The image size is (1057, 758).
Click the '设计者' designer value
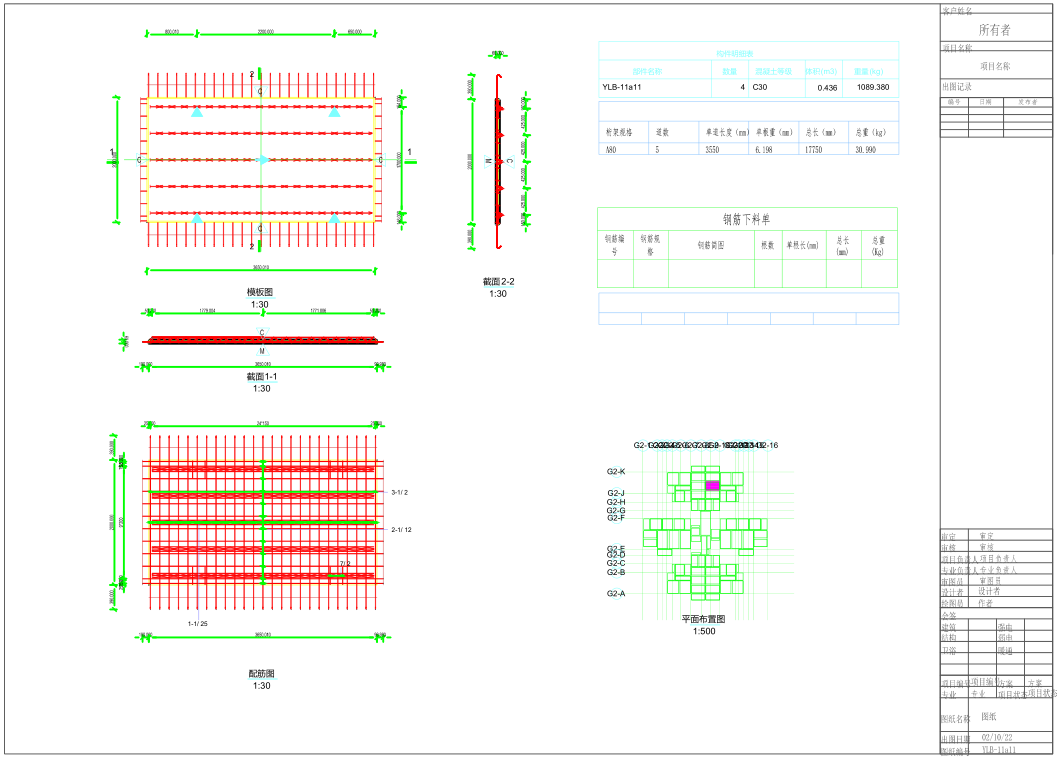point(989,591)
